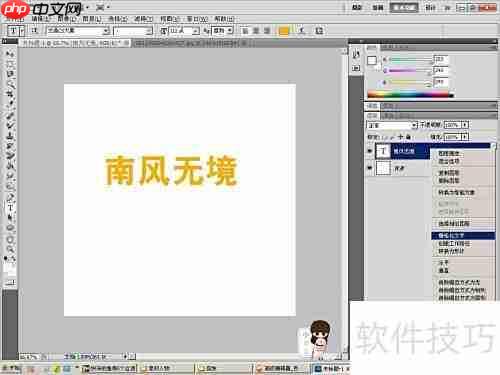Click the status bar zoom percentage field
This screenshot has width=500, height=375.
point(30,357)
